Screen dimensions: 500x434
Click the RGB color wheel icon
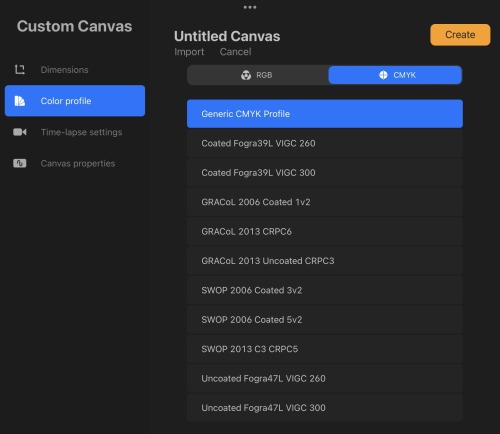[x=246, y=75]
